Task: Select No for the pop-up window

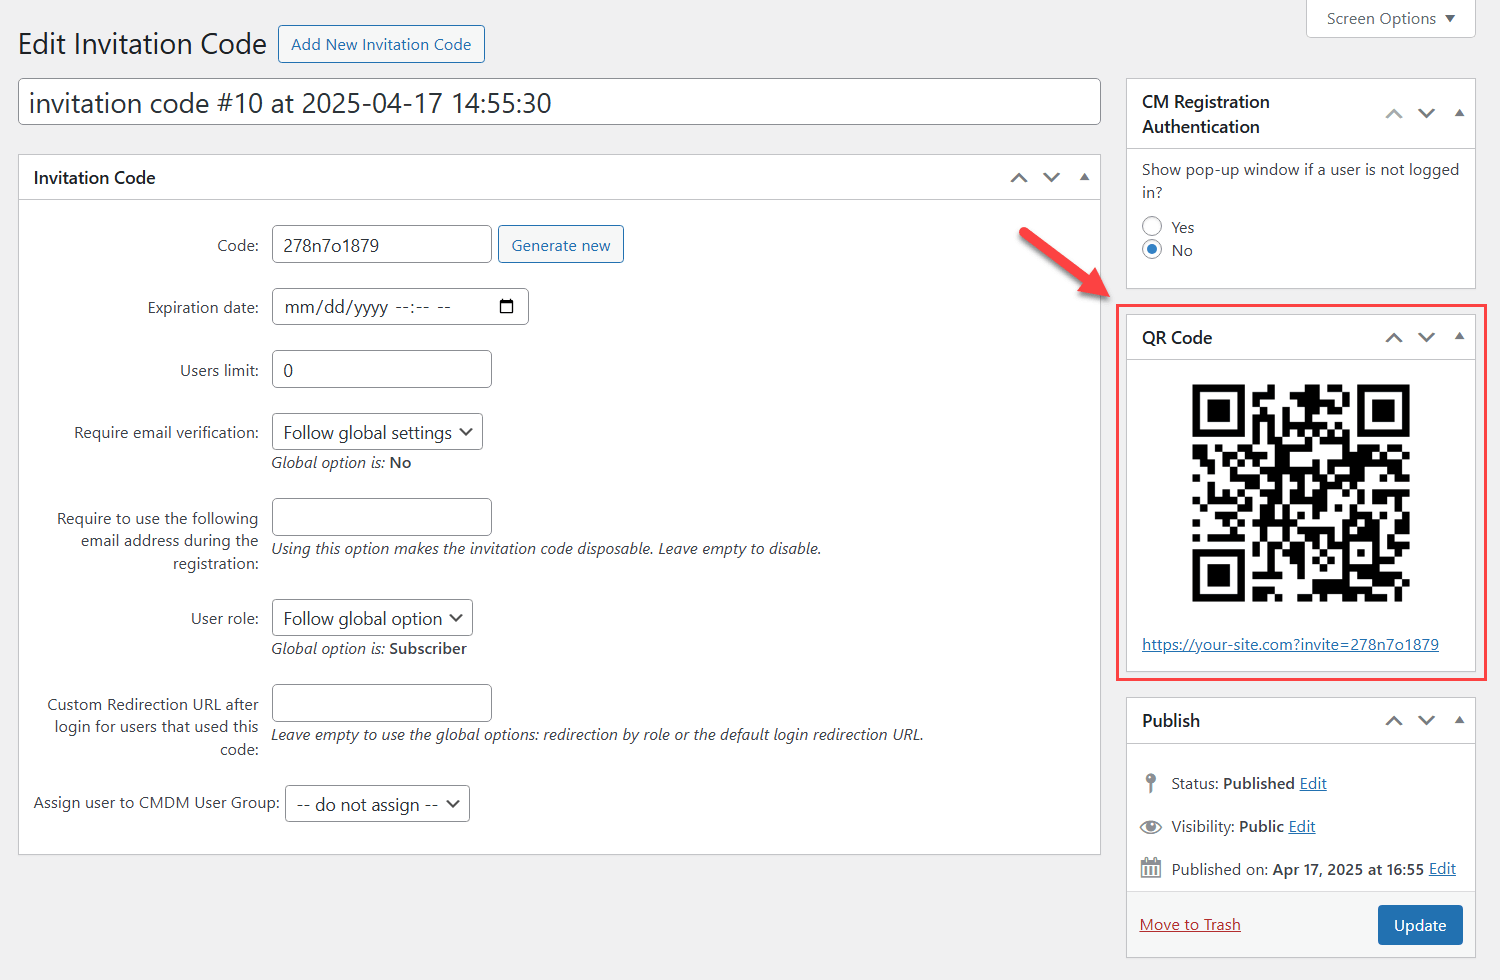Action: click(x=1152, y=250)
